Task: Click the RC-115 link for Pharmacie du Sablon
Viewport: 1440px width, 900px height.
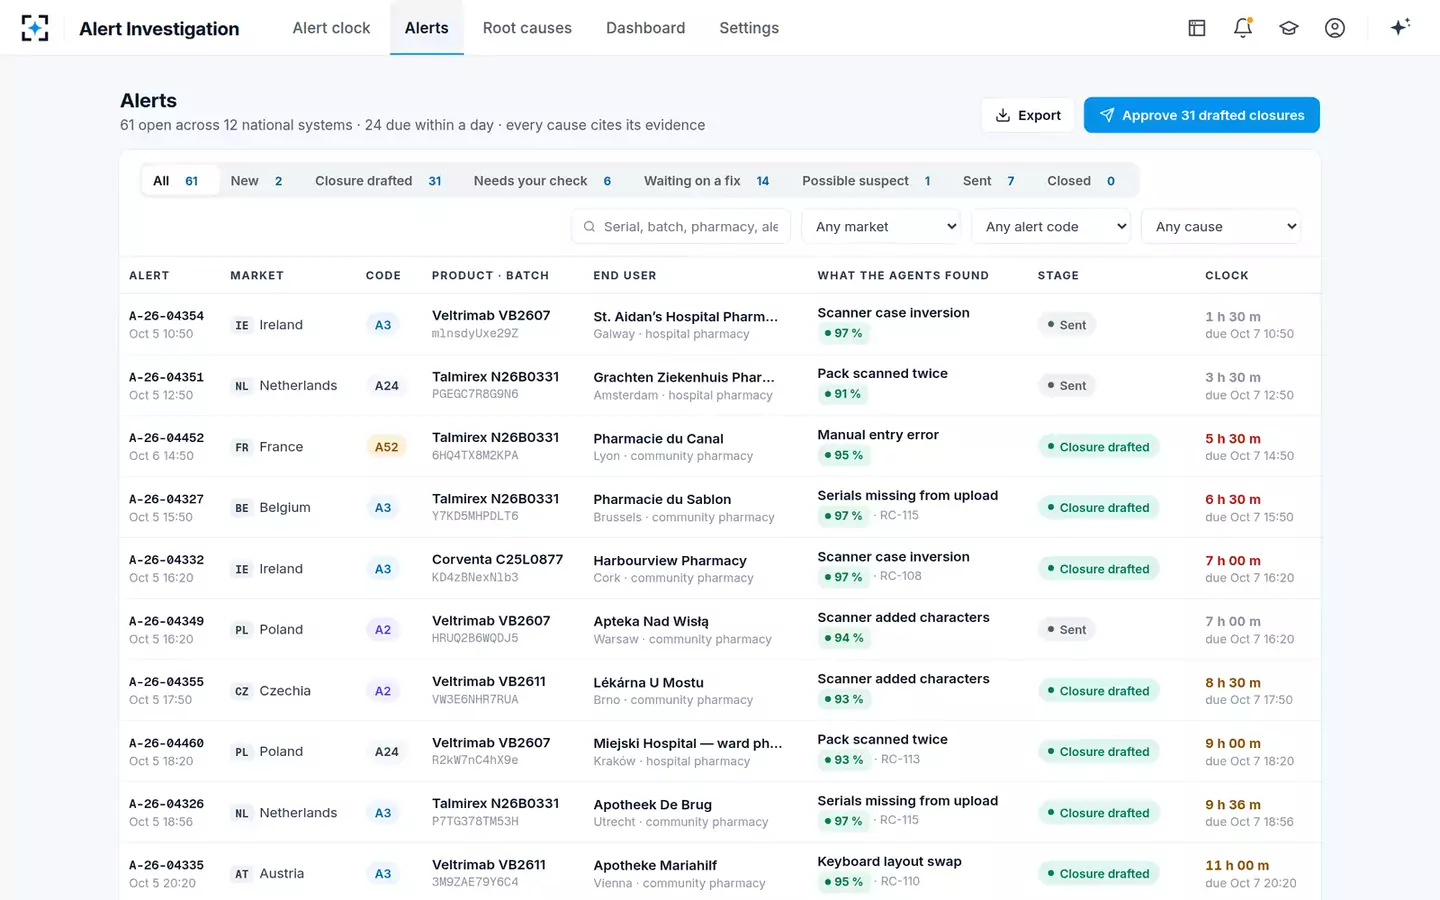Action: [899, 515]
